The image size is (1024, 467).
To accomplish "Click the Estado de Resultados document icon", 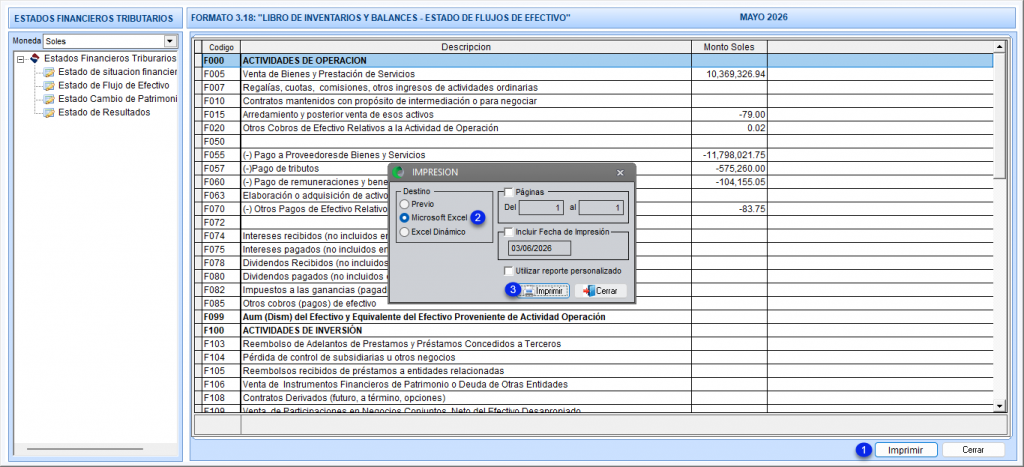I will (48, 112).
